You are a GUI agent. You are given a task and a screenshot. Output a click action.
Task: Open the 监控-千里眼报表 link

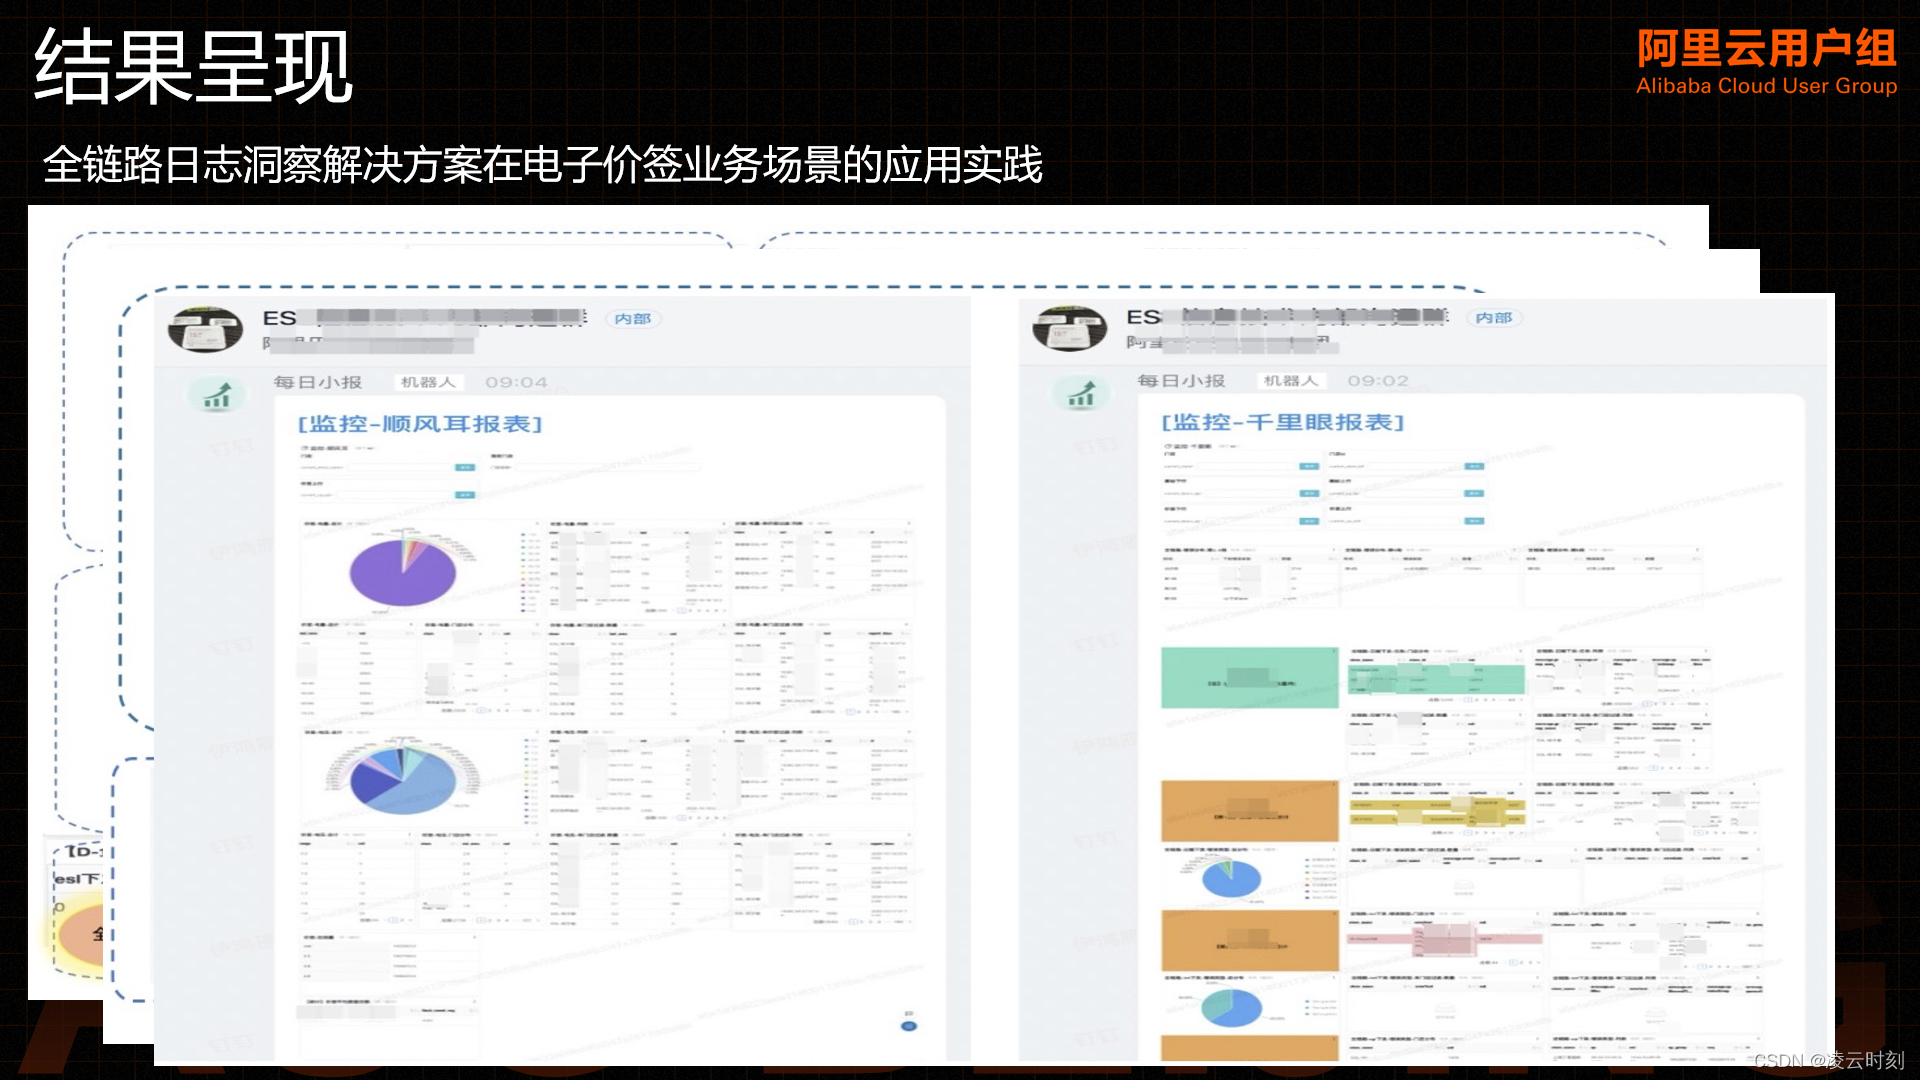tap(1283, 423)
